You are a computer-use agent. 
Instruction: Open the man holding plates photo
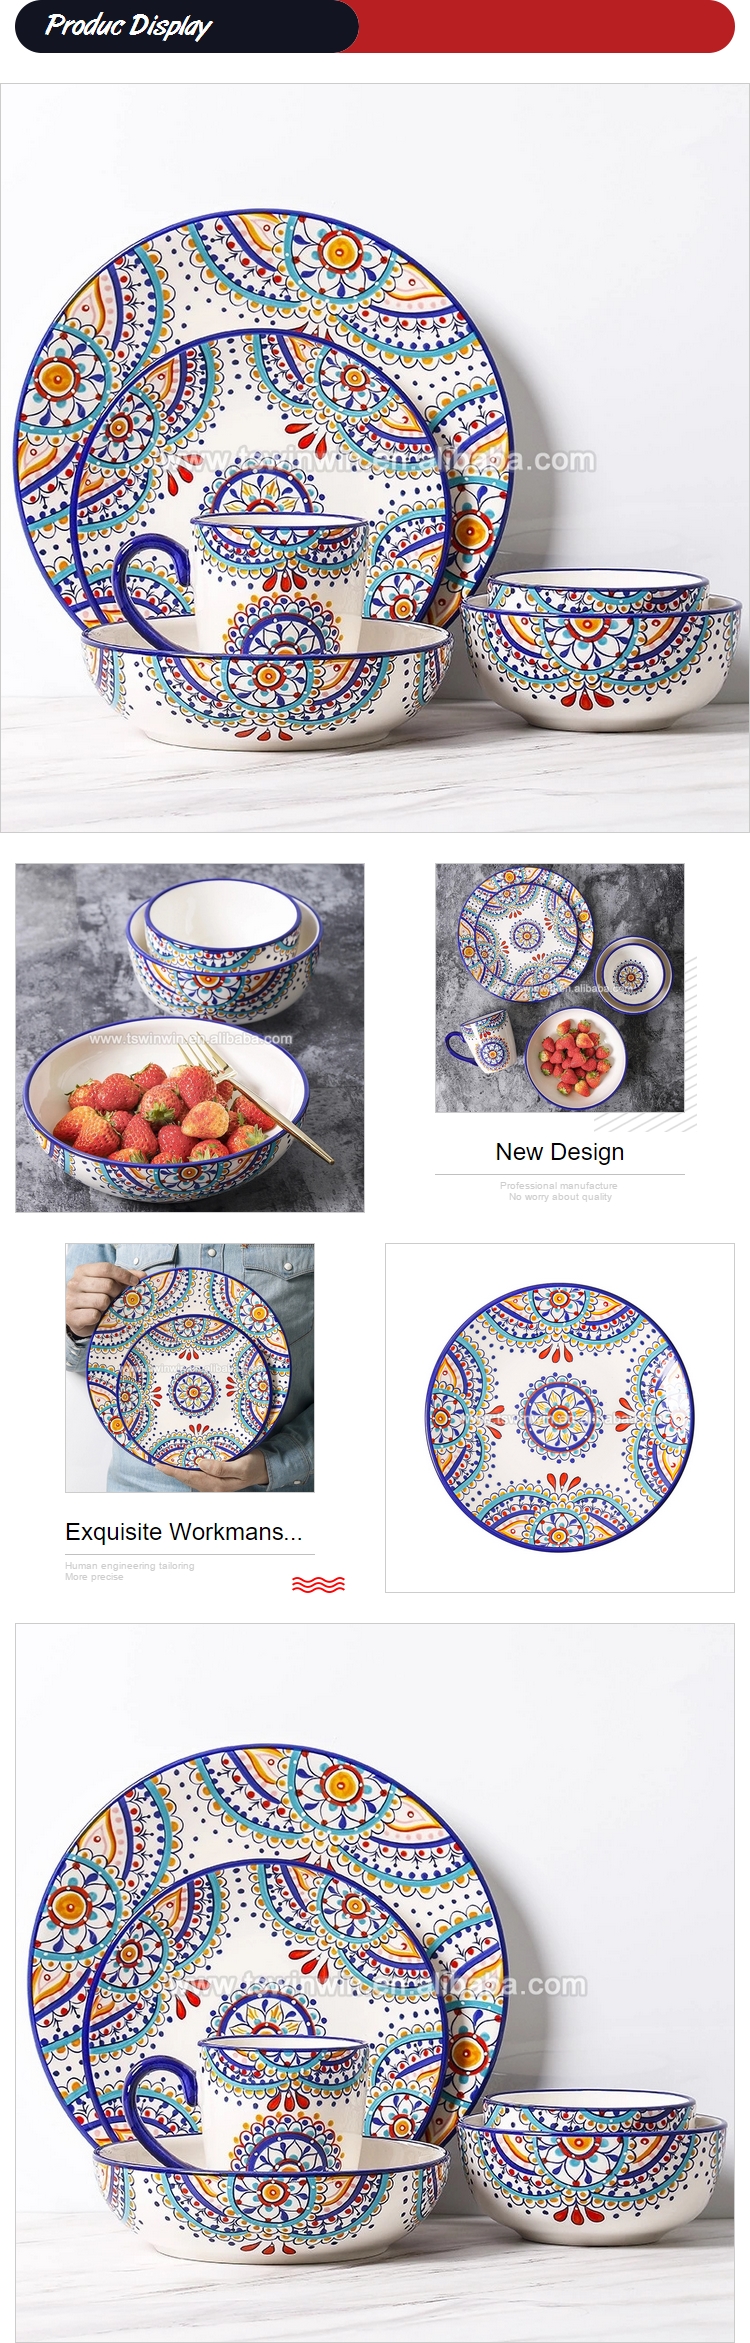190,1368
